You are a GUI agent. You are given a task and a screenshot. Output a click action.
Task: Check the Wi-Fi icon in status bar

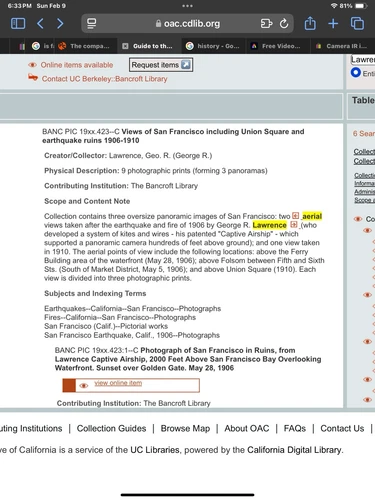pos(334,6)
